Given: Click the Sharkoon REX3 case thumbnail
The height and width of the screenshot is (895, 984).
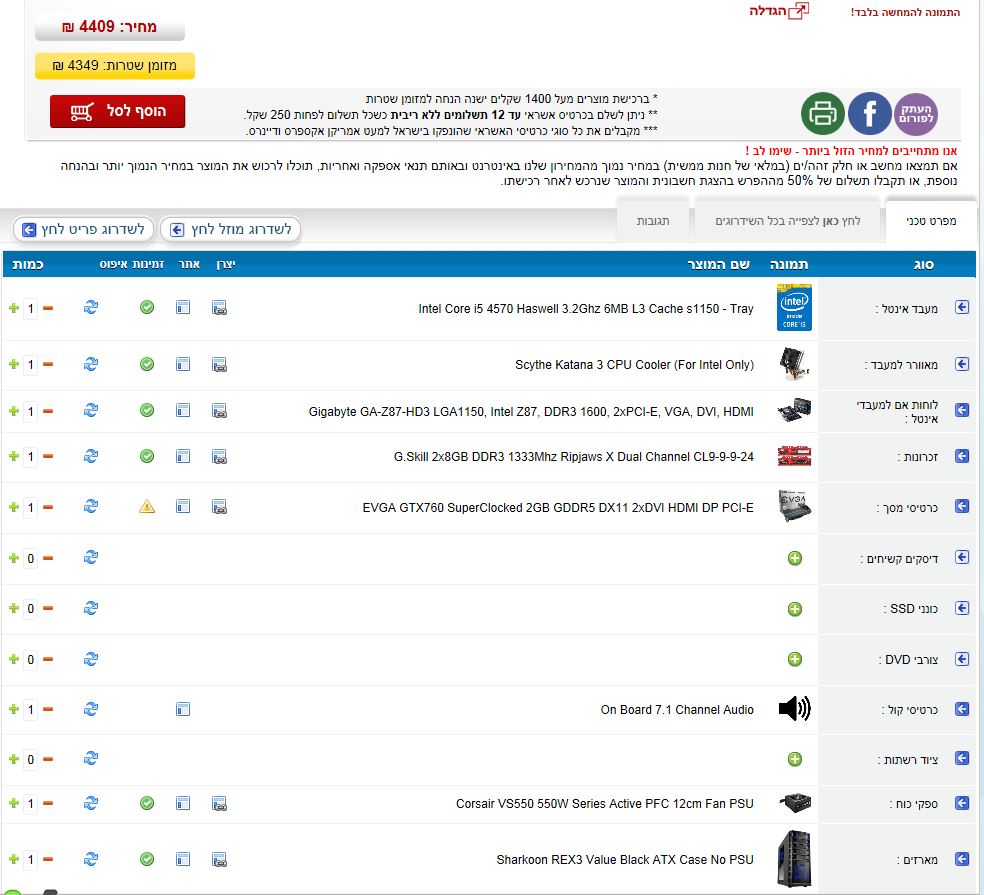Looking at the screenshot, I should click(x=794, y=858).
